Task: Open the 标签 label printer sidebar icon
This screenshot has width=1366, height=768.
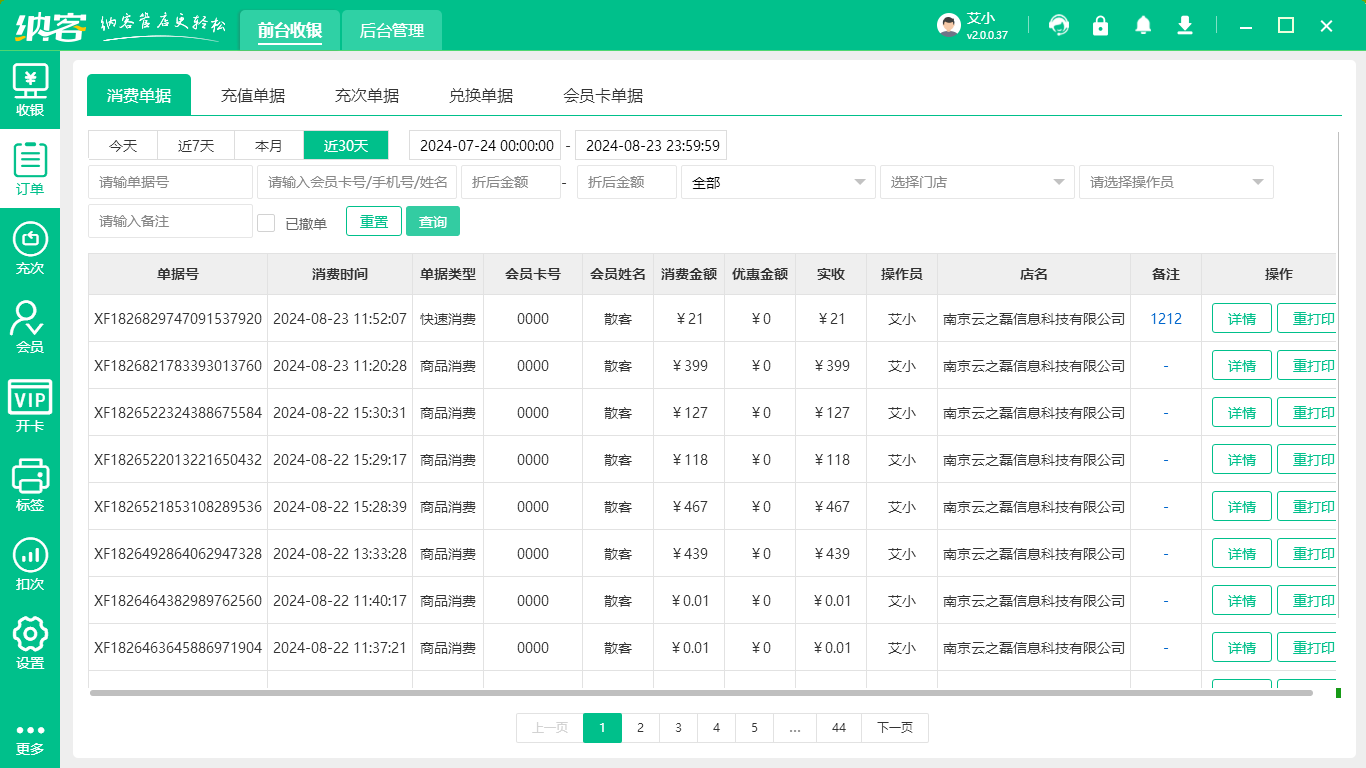Action: coord(30,485)
